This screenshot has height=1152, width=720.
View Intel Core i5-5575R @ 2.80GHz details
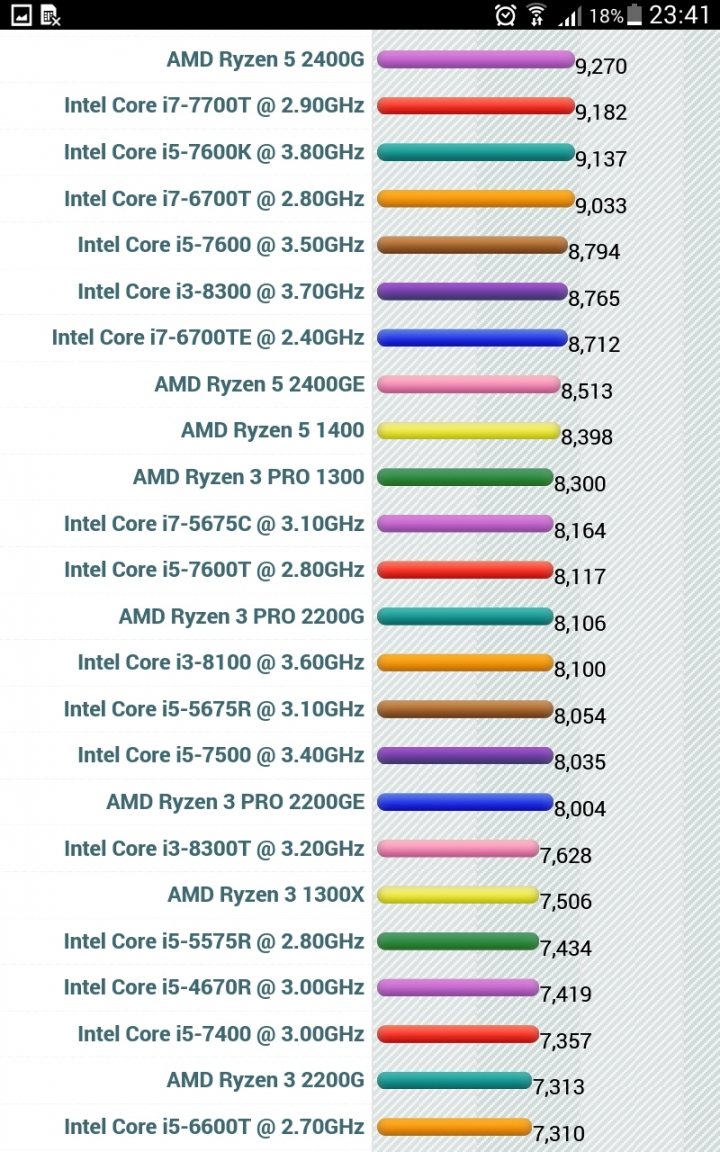pos(215,941)
